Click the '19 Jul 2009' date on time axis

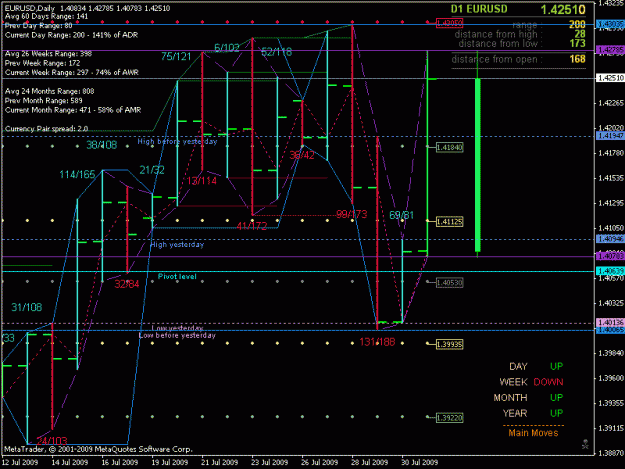tap(169, 463)
